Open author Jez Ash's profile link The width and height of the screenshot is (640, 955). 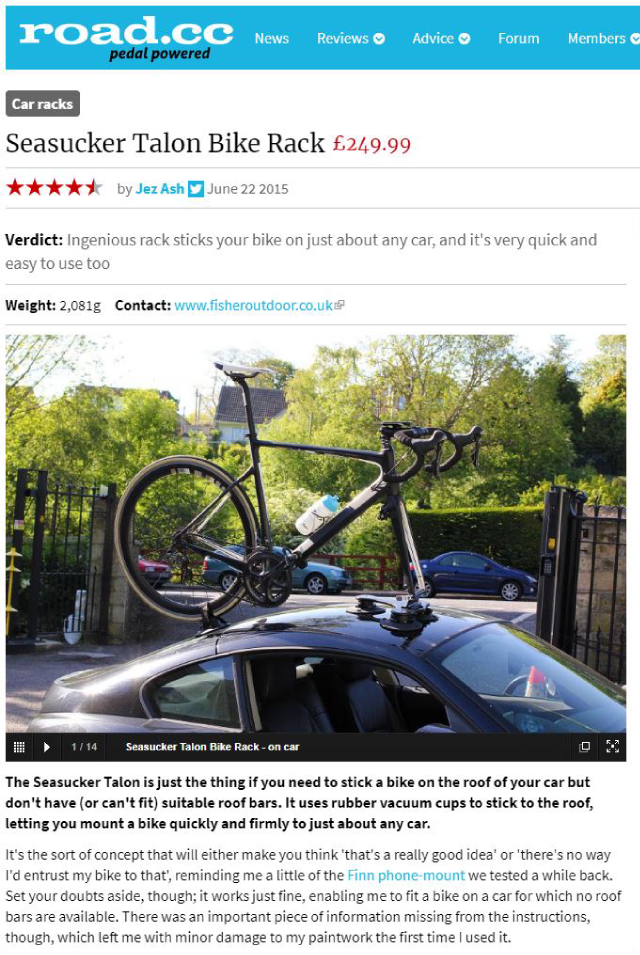(160, 189)
